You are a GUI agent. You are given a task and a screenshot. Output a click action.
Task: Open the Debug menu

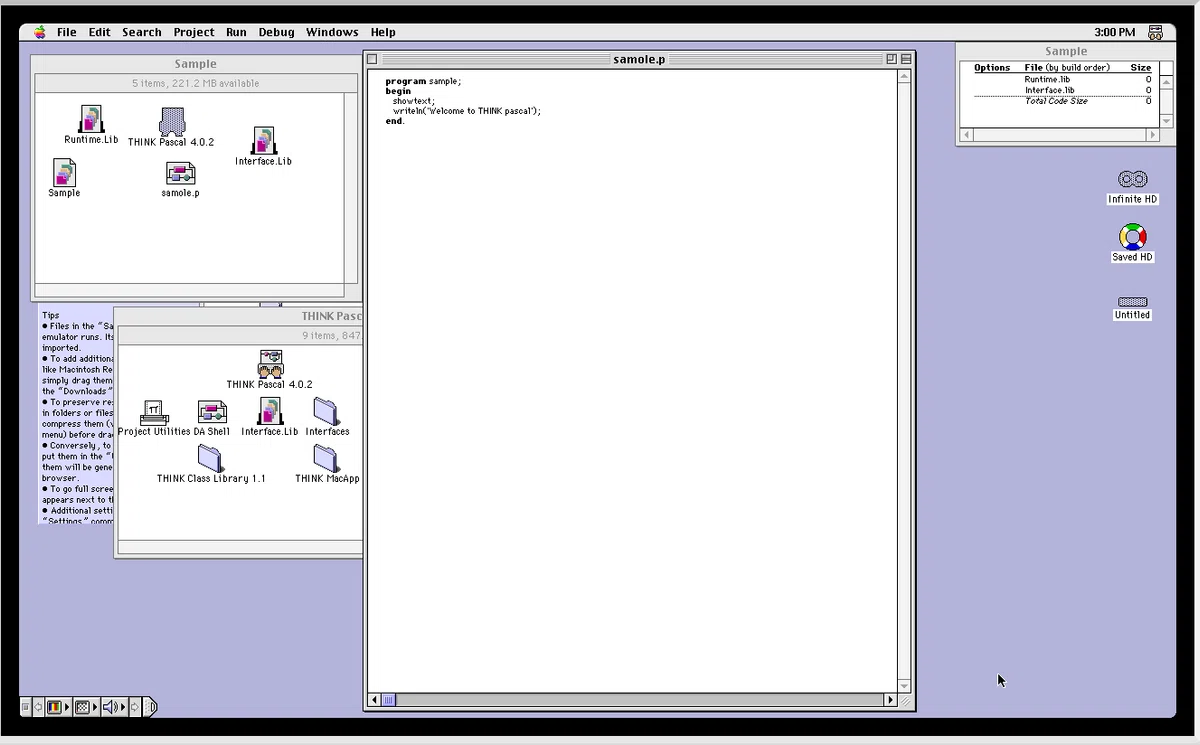click(x=276, y=32)
